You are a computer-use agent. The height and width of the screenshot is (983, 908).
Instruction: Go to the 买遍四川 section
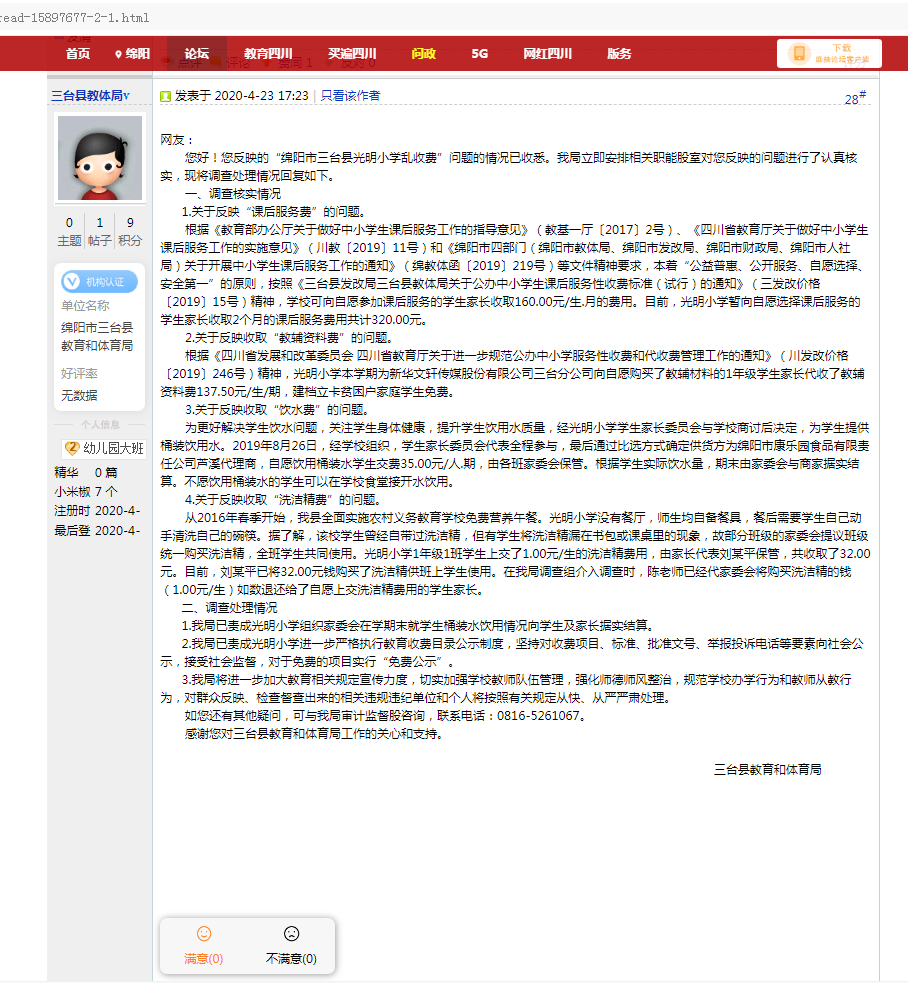tap(352, 54)
